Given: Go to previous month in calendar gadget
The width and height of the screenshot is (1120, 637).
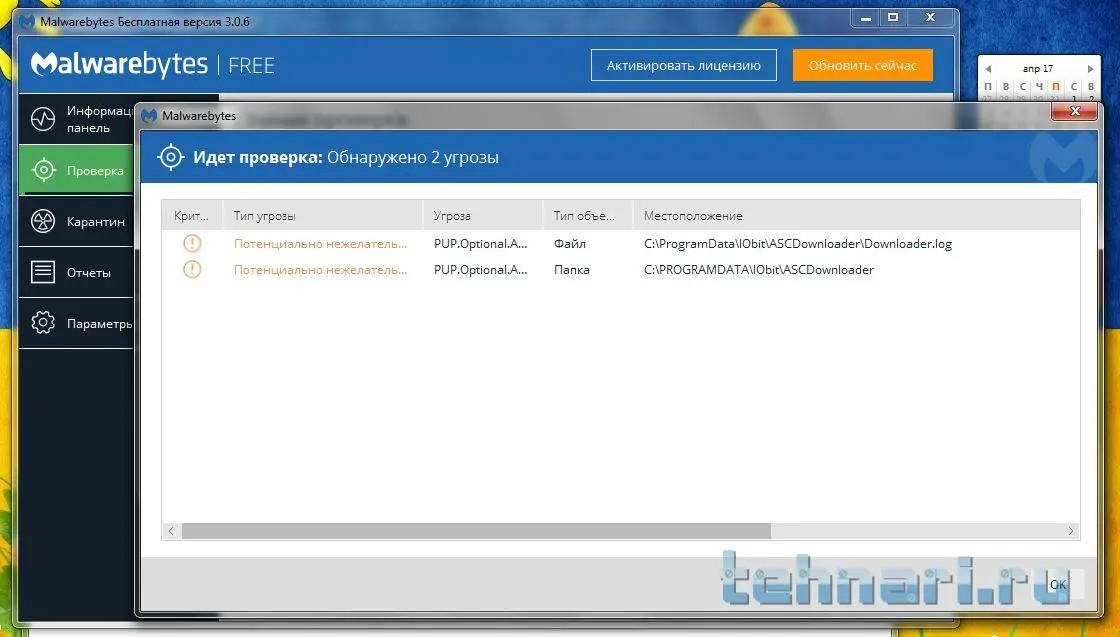Looking at the screenshot, I should point(988,69).
